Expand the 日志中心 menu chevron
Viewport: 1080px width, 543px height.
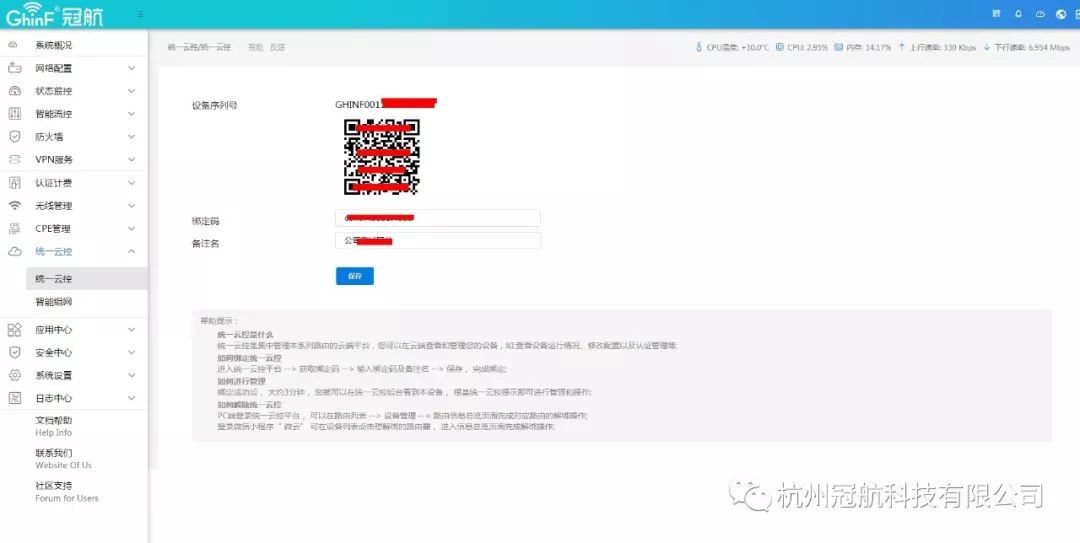pos(132,398)
